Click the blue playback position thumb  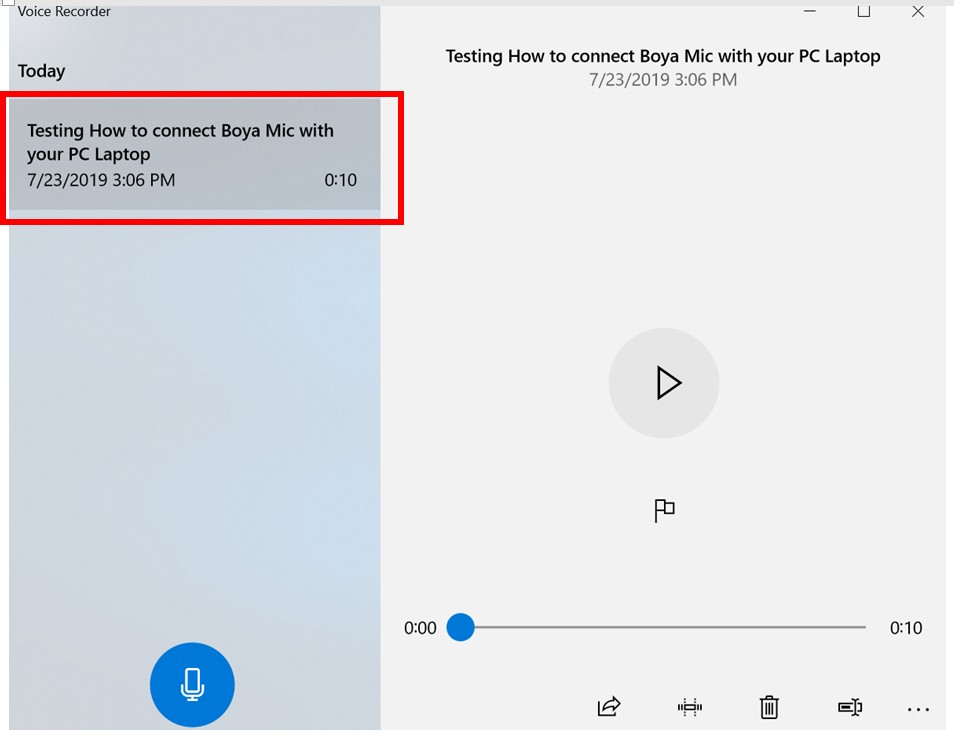coord(461,627)
